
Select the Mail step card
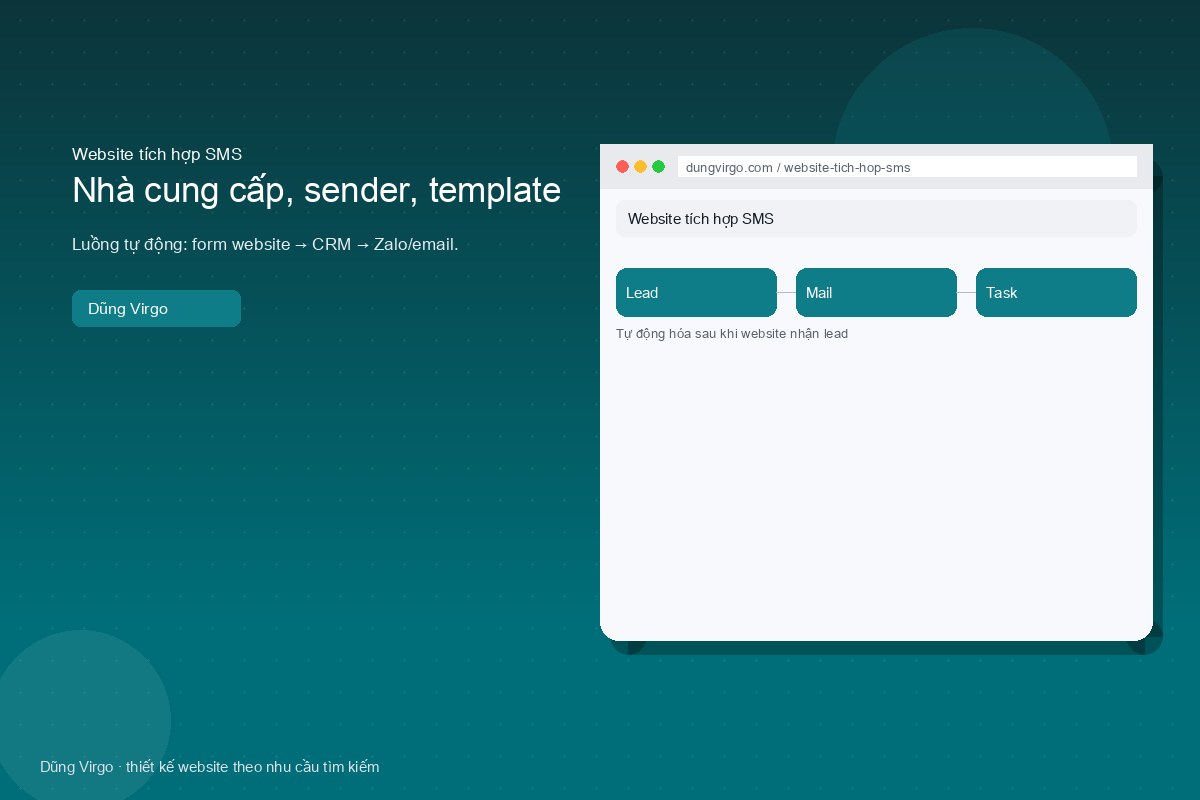[x=876, y=292]
